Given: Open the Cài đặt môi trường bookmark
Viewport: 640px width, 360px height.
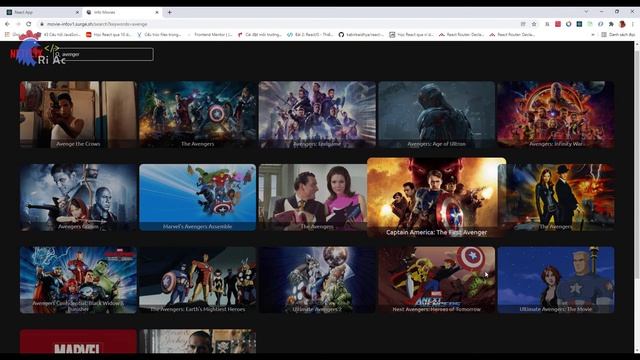Looking at the screenshot, I should tap(260, 35).
